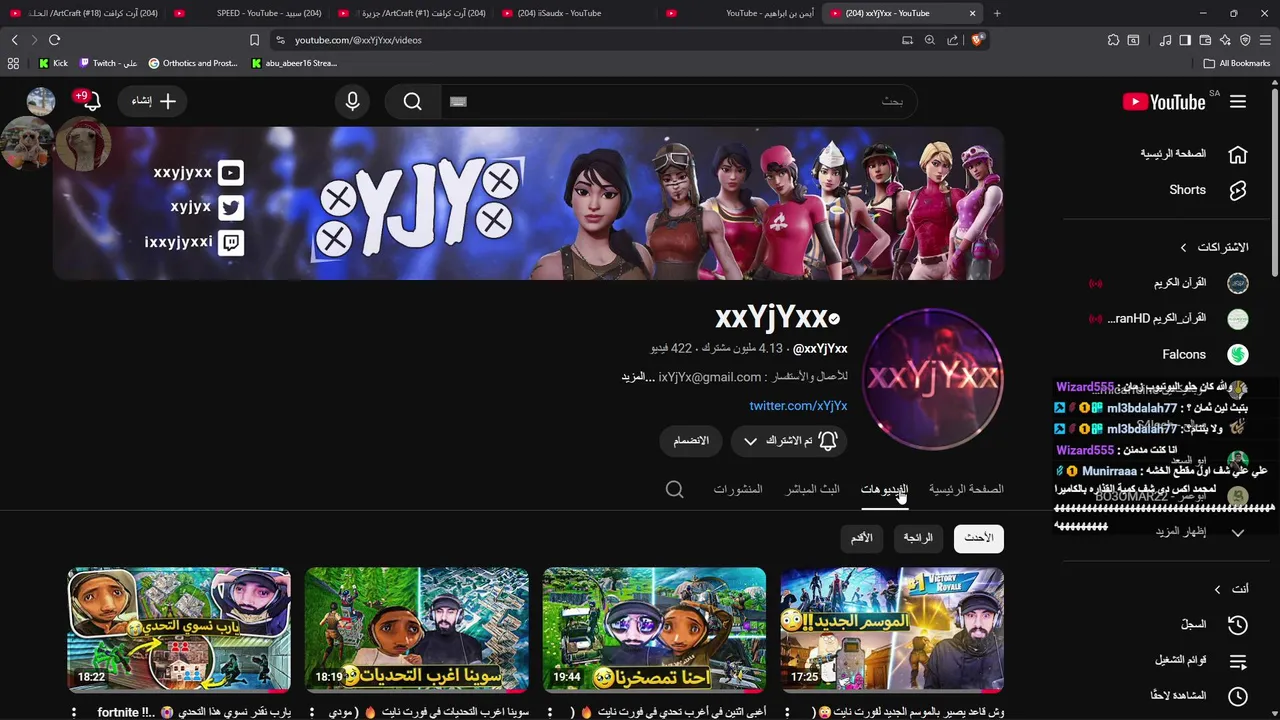Click the site settings icon in address bar
Viewport: 1280px width, 720px height.
coord(280,40)
